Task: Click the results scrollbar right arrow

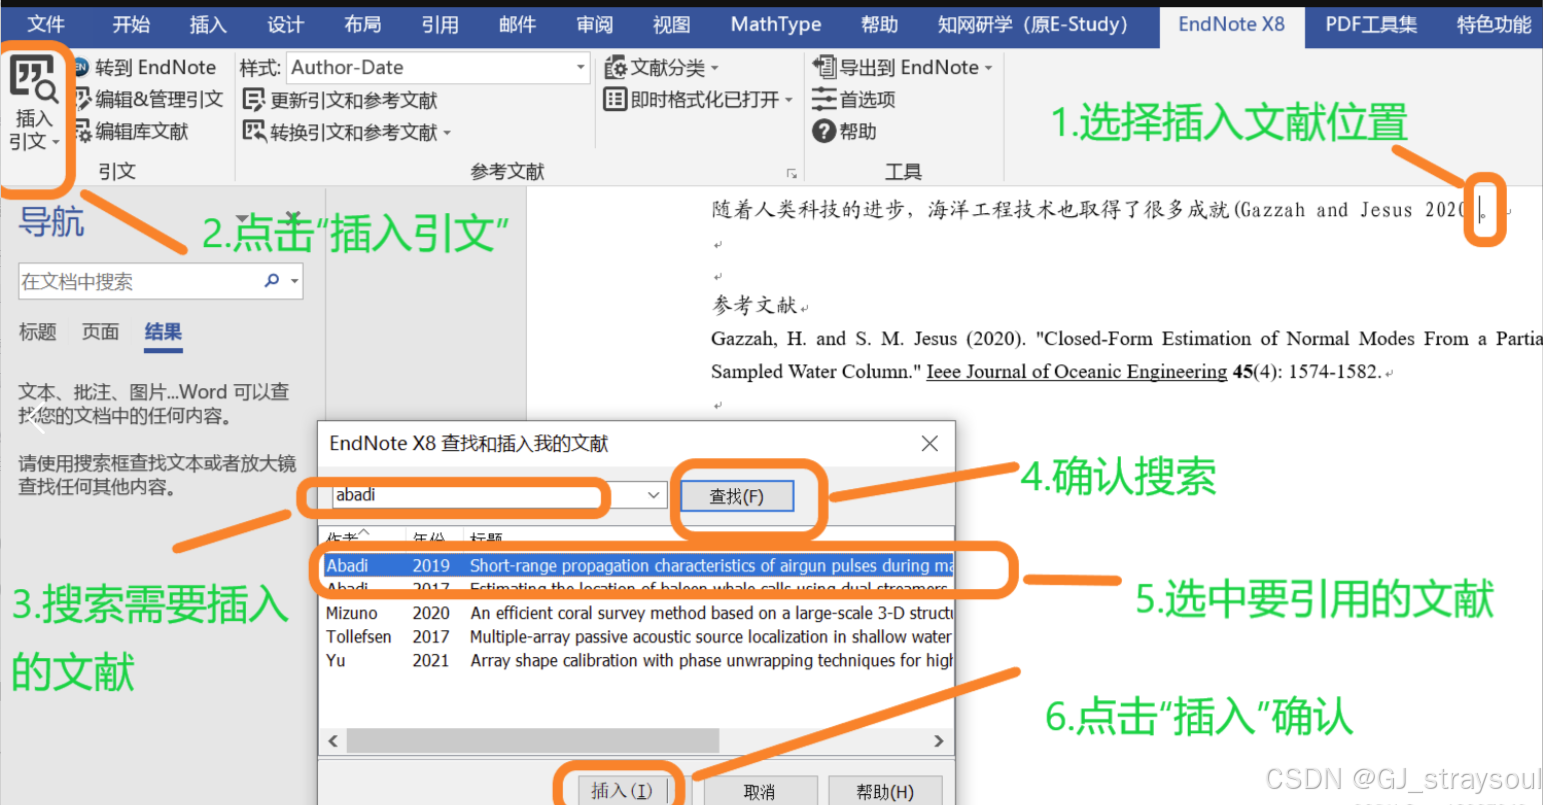Action: [938, 741]
